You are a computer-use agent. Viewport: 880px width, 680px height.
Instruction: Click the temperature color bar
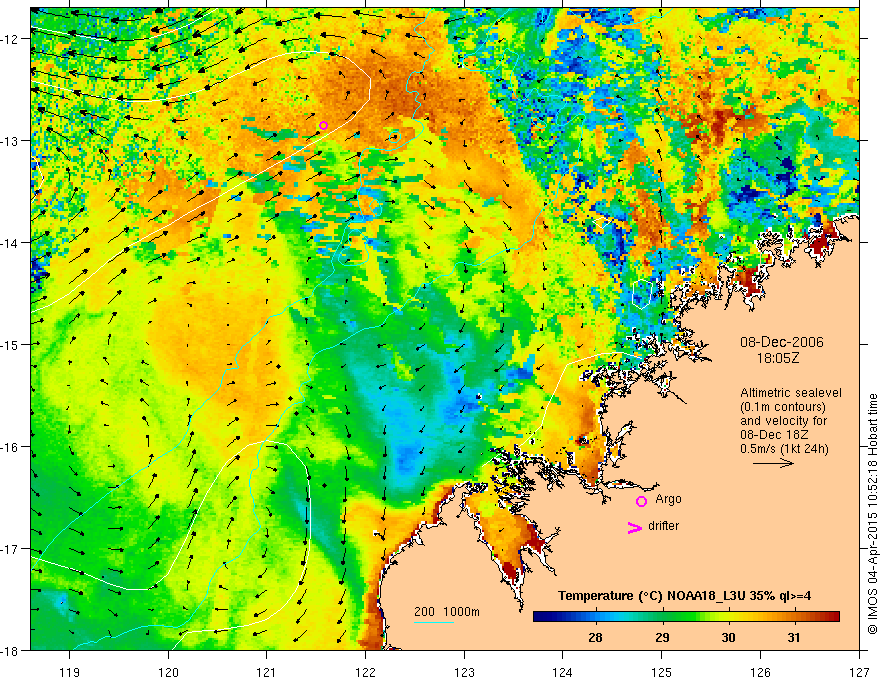(686, 617)
